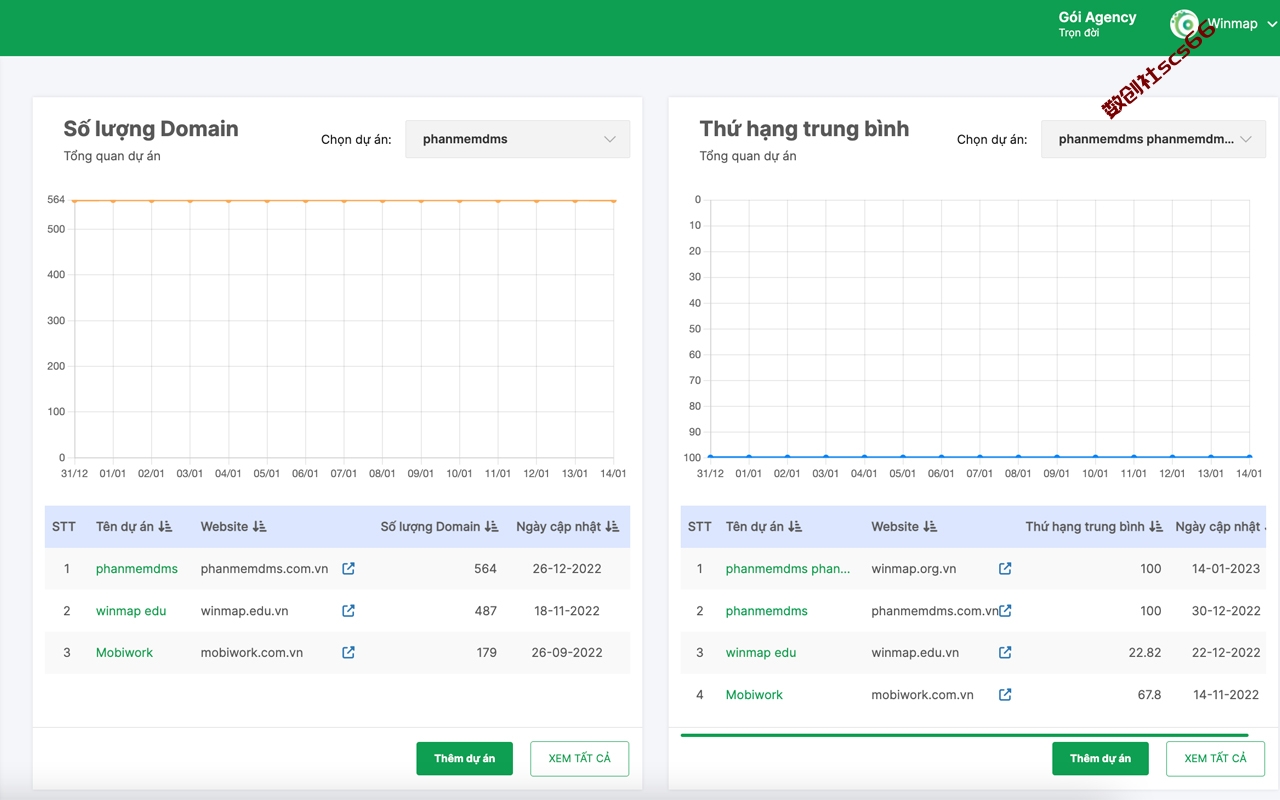Open winmap edu project in Domain table
This screenshot has width=1280, height=800.
pos(131,610)
